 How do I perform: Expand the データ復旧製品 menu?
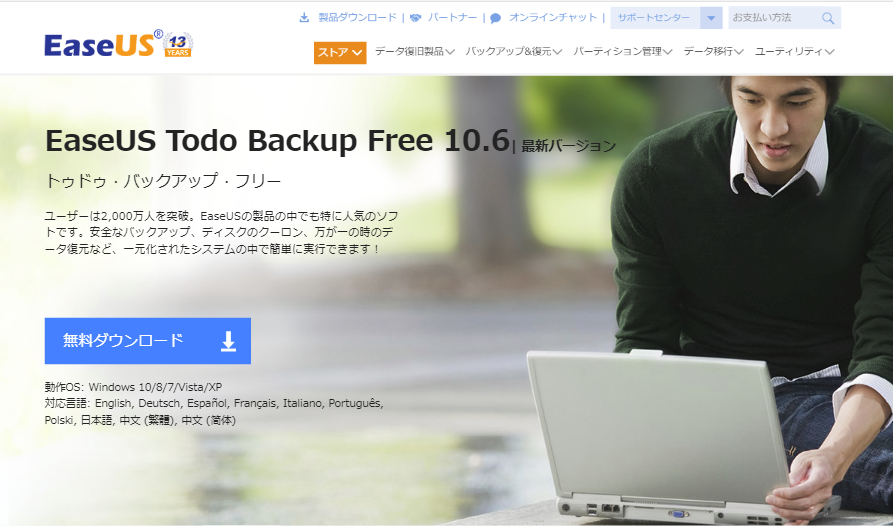tap(415, 52)
